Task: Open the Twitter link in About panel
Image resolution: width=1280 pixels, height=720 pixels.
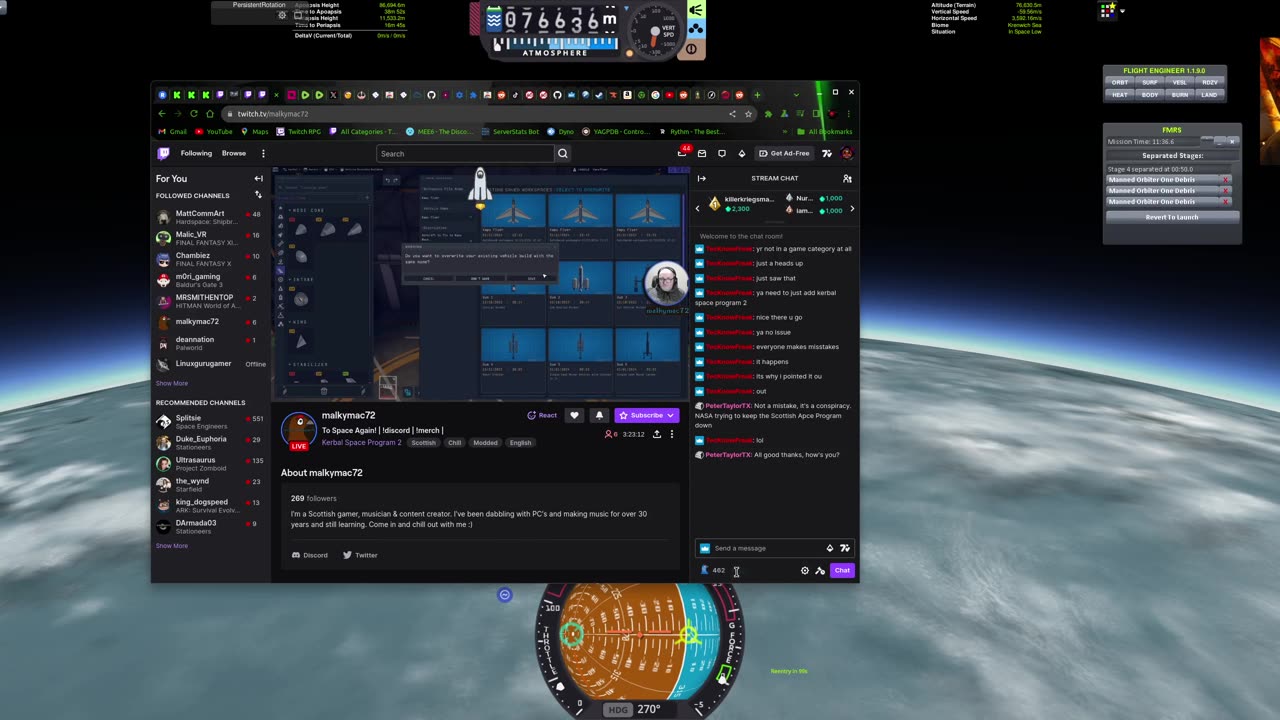Action: pos(360,555)
